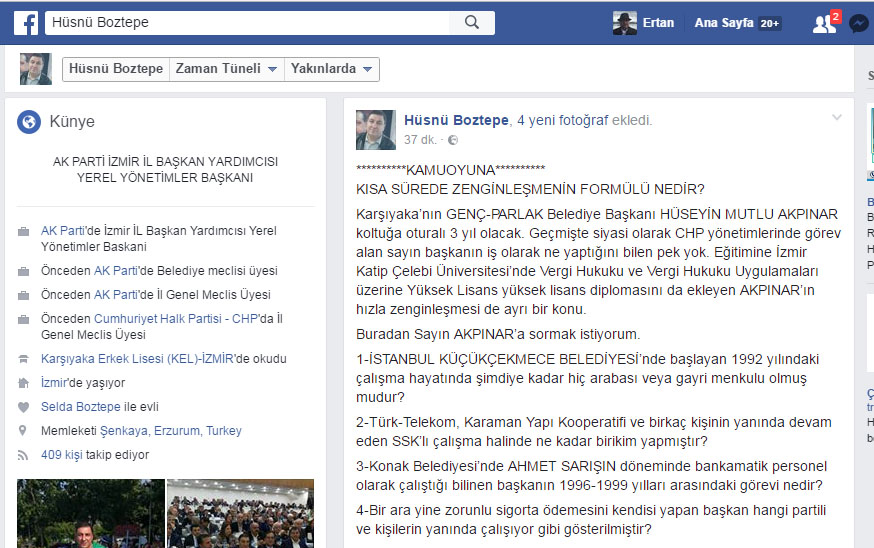
Task: Select the Hüsnü Boztepe profile tab button
Action: coord(116,69)
